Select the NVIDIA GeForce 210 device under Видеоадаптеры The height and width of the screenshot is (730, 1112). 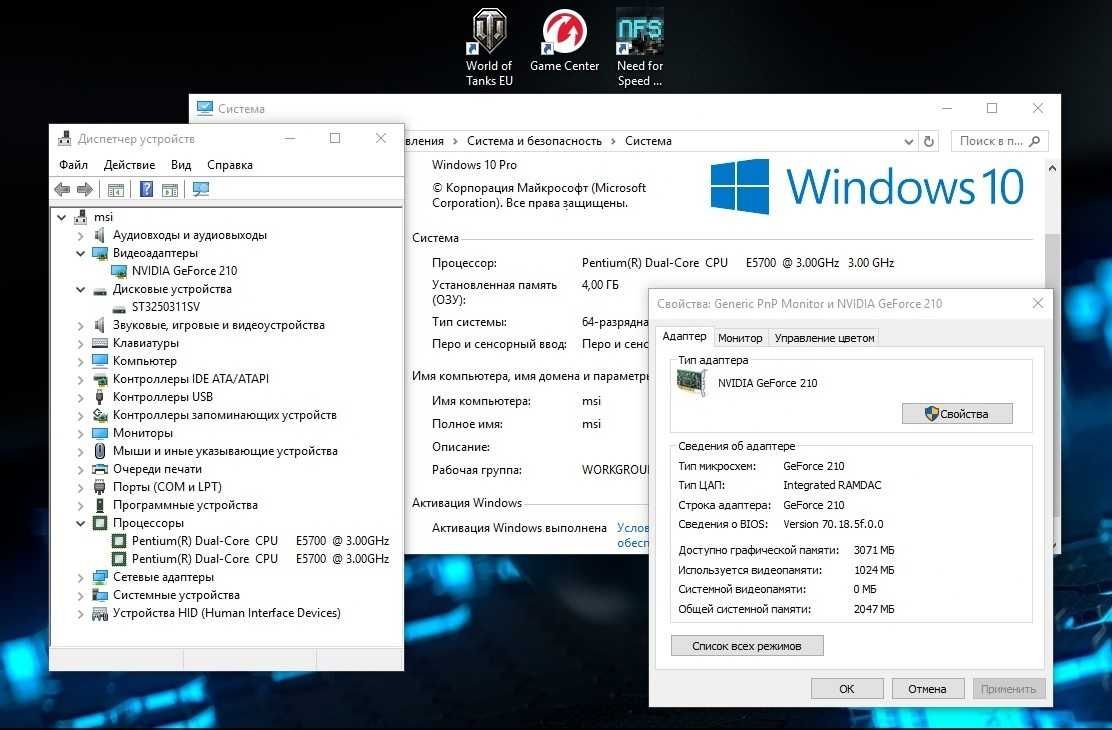coord(184,271)
